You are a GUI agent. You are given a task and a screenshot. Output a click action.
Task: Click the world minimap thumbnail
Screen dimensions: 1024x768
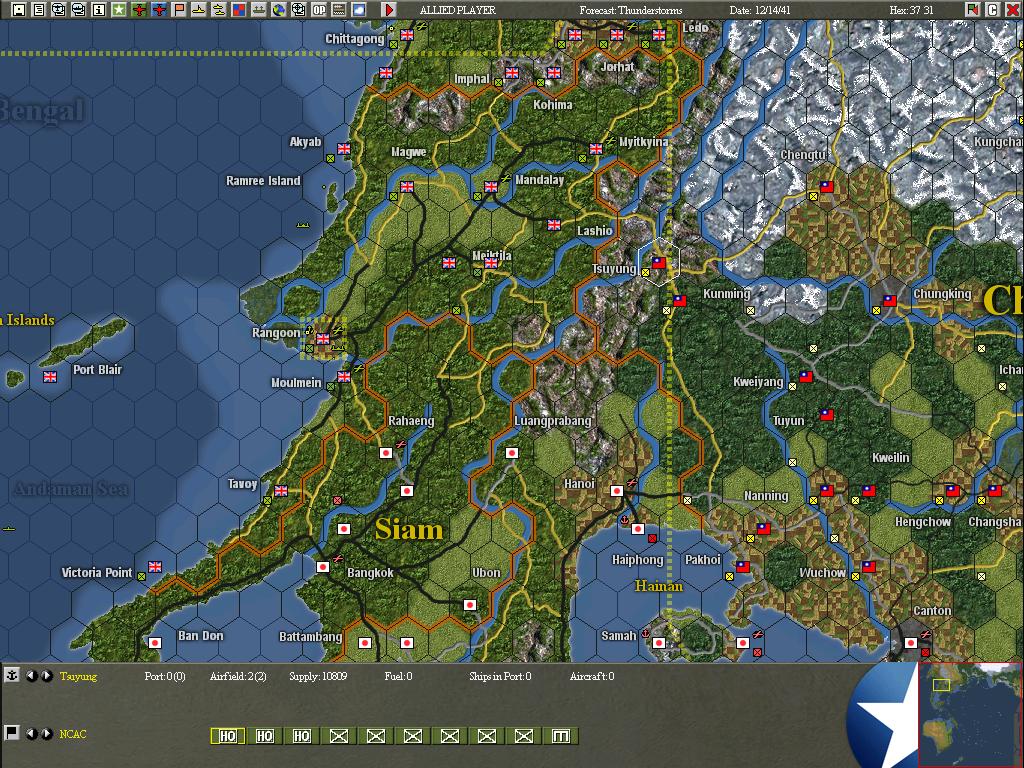point(970,714)
